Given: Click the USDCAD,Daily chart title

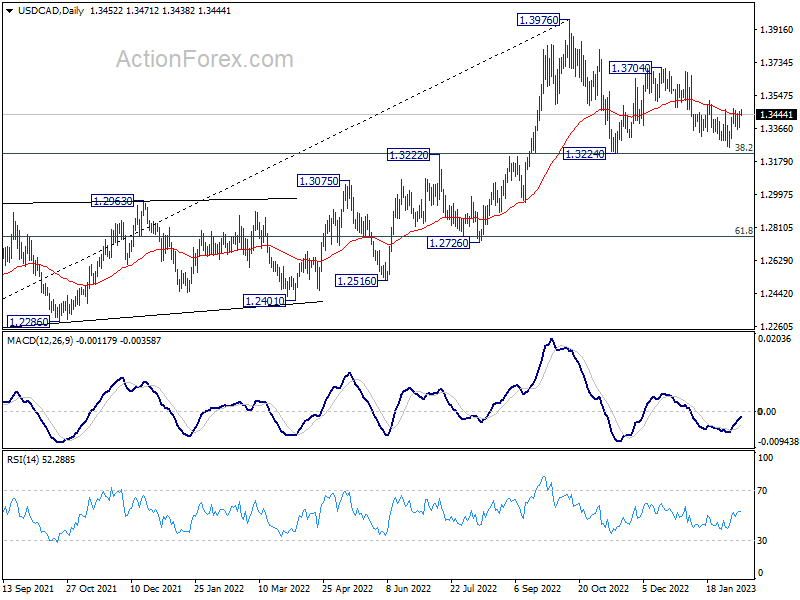Looking at the screenshot, I should pos(51,11).
